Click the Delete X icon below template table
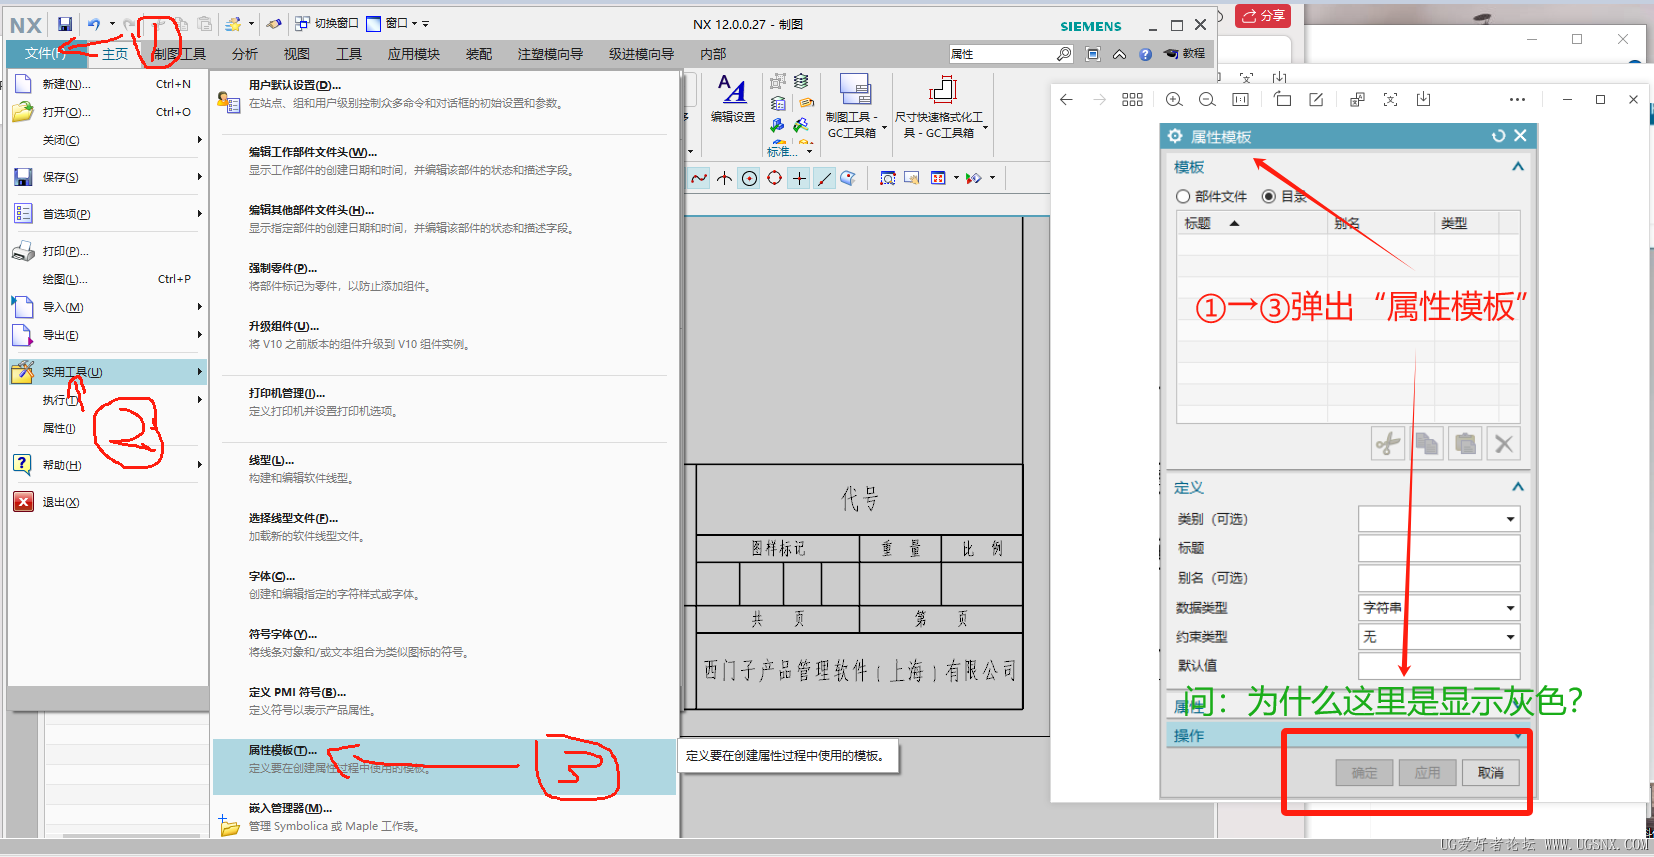 point(1503,443)
